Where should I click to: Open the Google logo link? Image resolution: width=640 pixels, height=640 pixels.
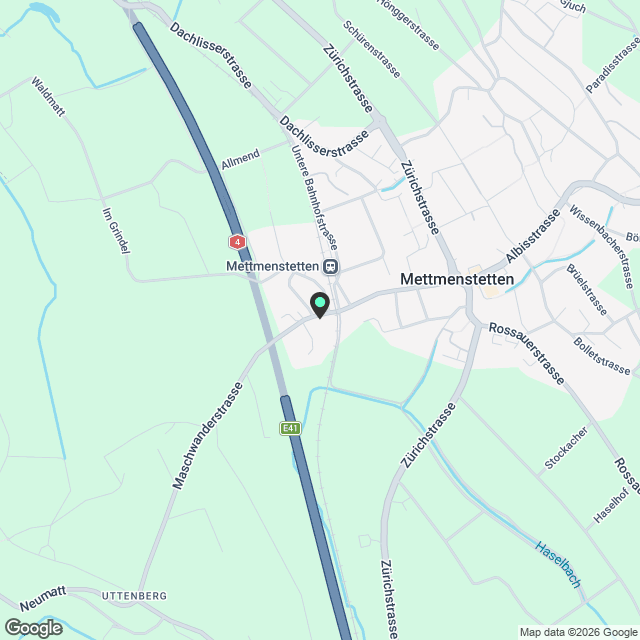click(34, 628)
